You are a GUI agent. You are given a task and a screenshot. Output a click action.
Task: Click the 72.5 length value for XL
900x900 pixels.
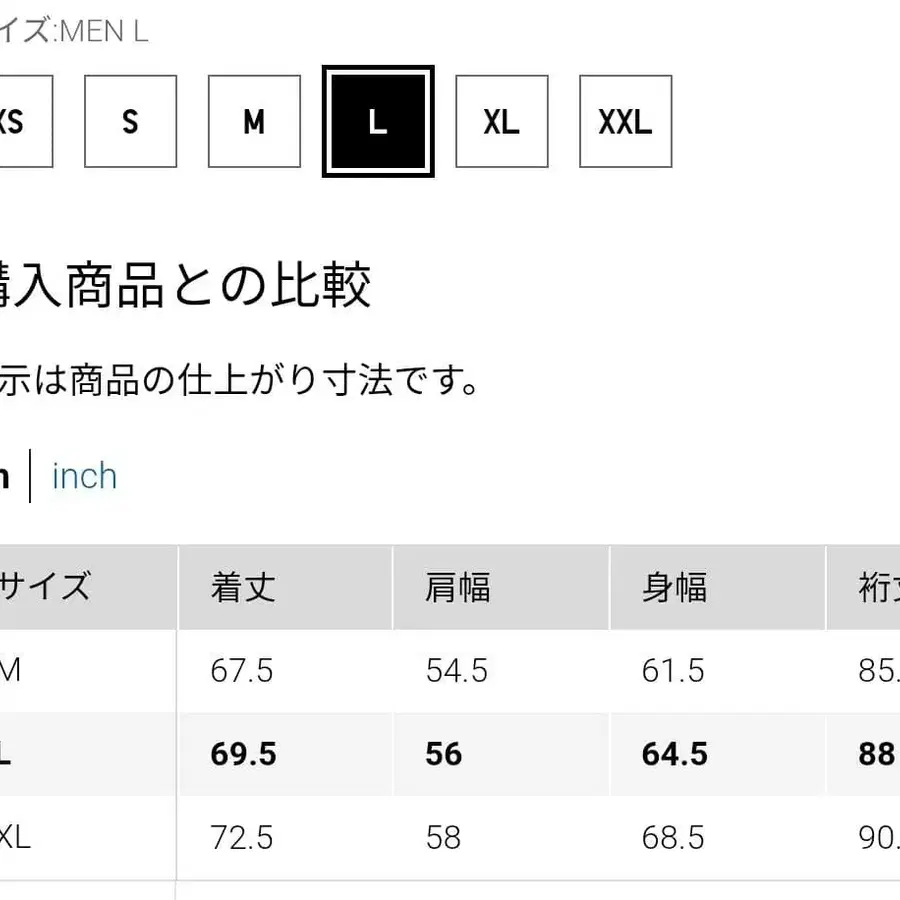[x=242, y=836]
